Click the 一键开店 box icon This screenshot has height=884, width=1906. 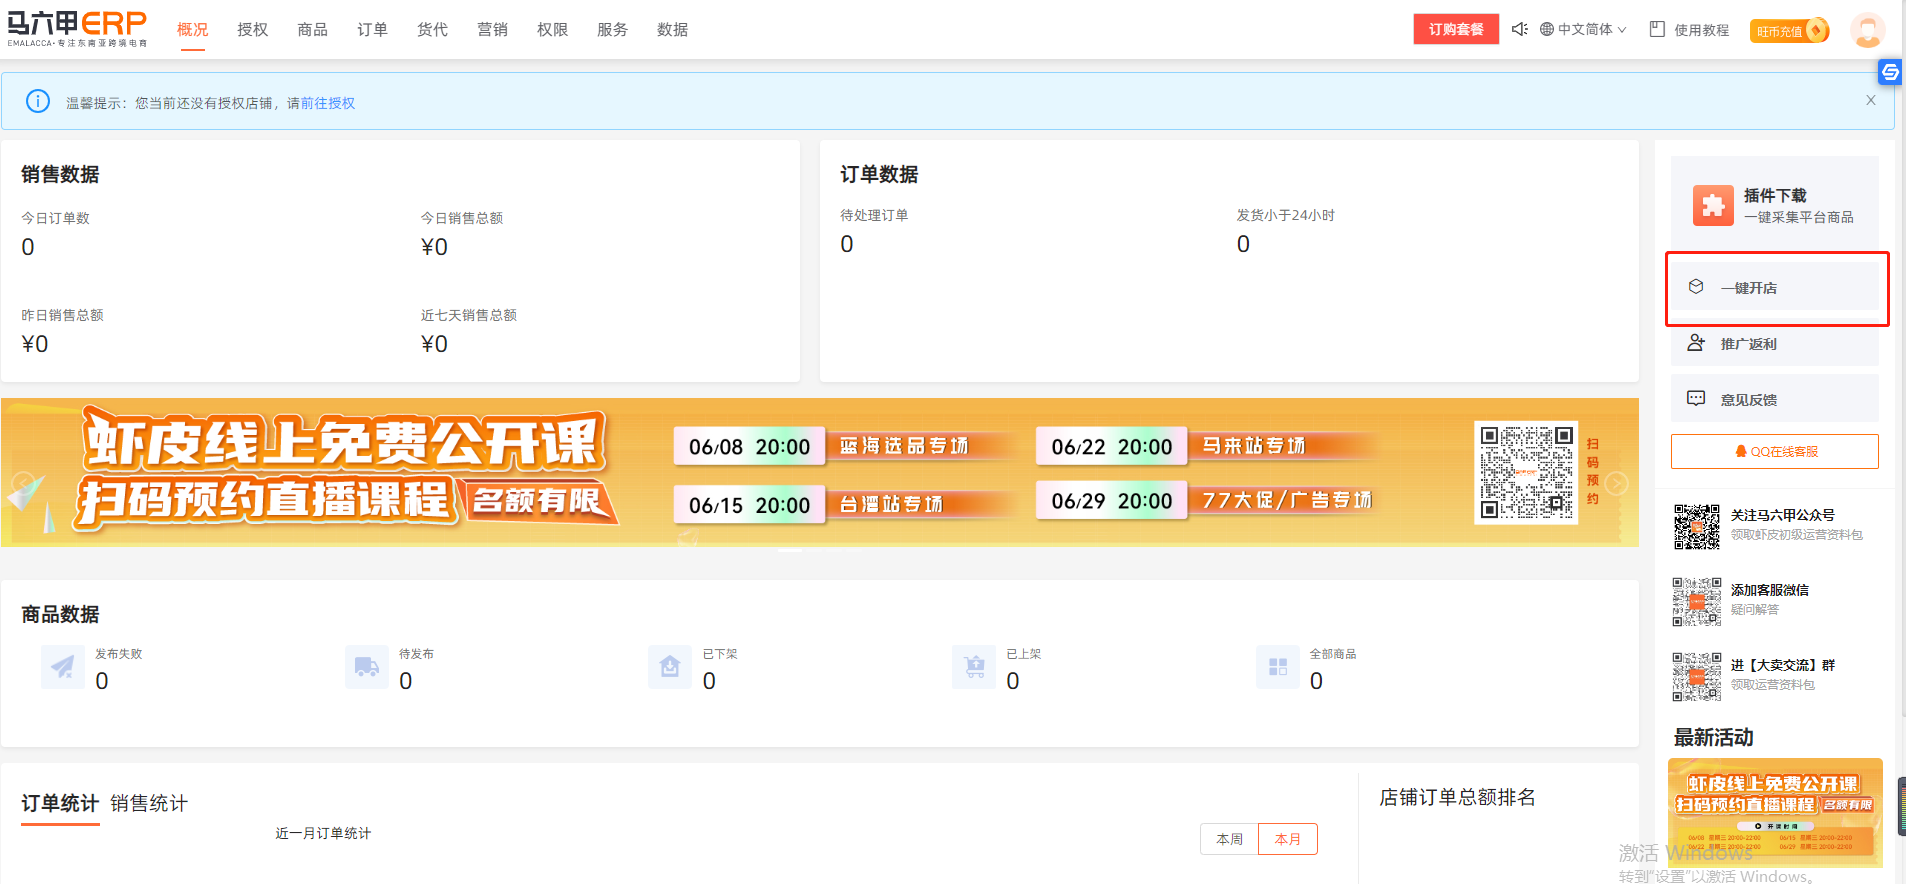(x=1696, y=287)
